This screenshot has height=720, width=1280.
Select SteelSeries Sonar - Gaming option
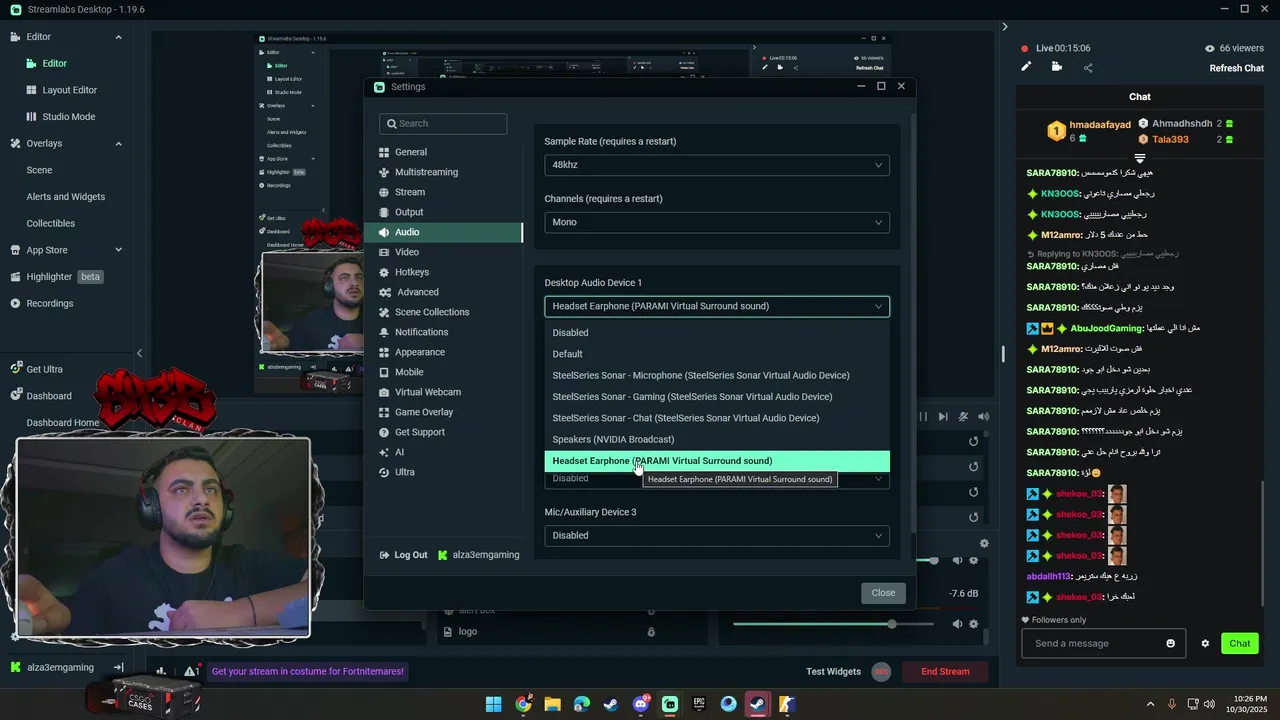click(x=716, y=397)
